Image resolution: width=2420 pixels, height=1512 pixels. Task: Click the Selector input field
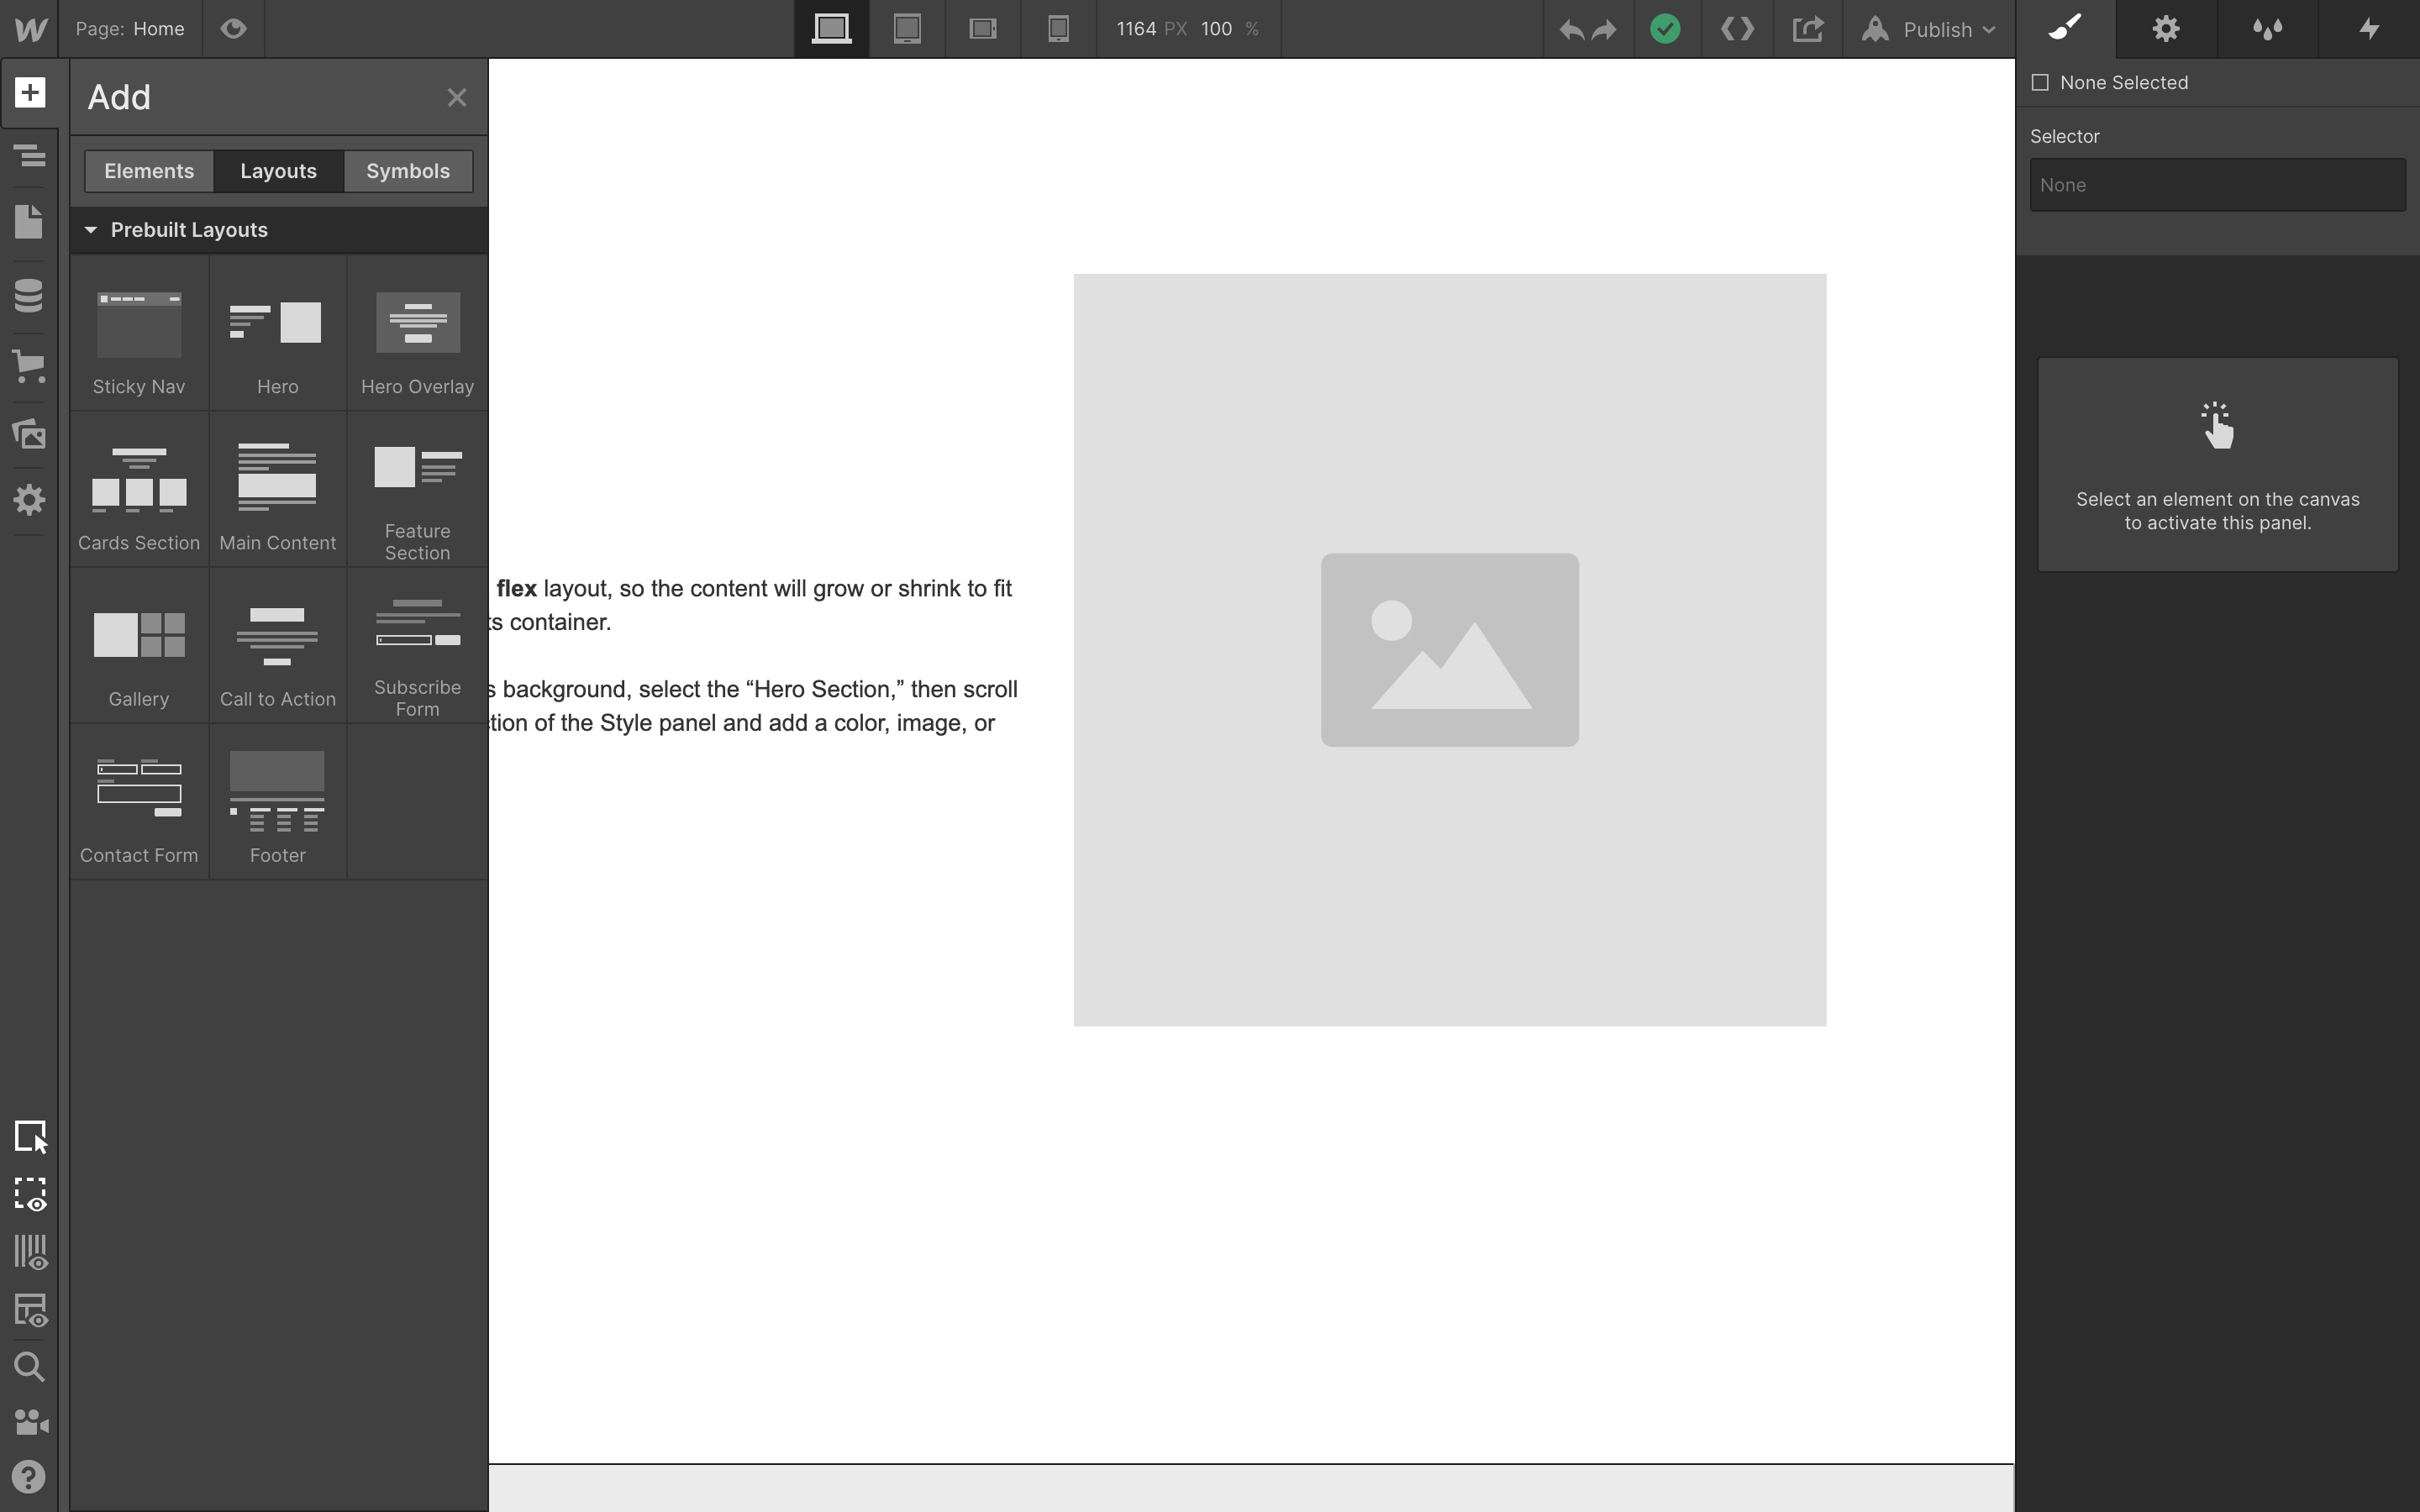2217,185
